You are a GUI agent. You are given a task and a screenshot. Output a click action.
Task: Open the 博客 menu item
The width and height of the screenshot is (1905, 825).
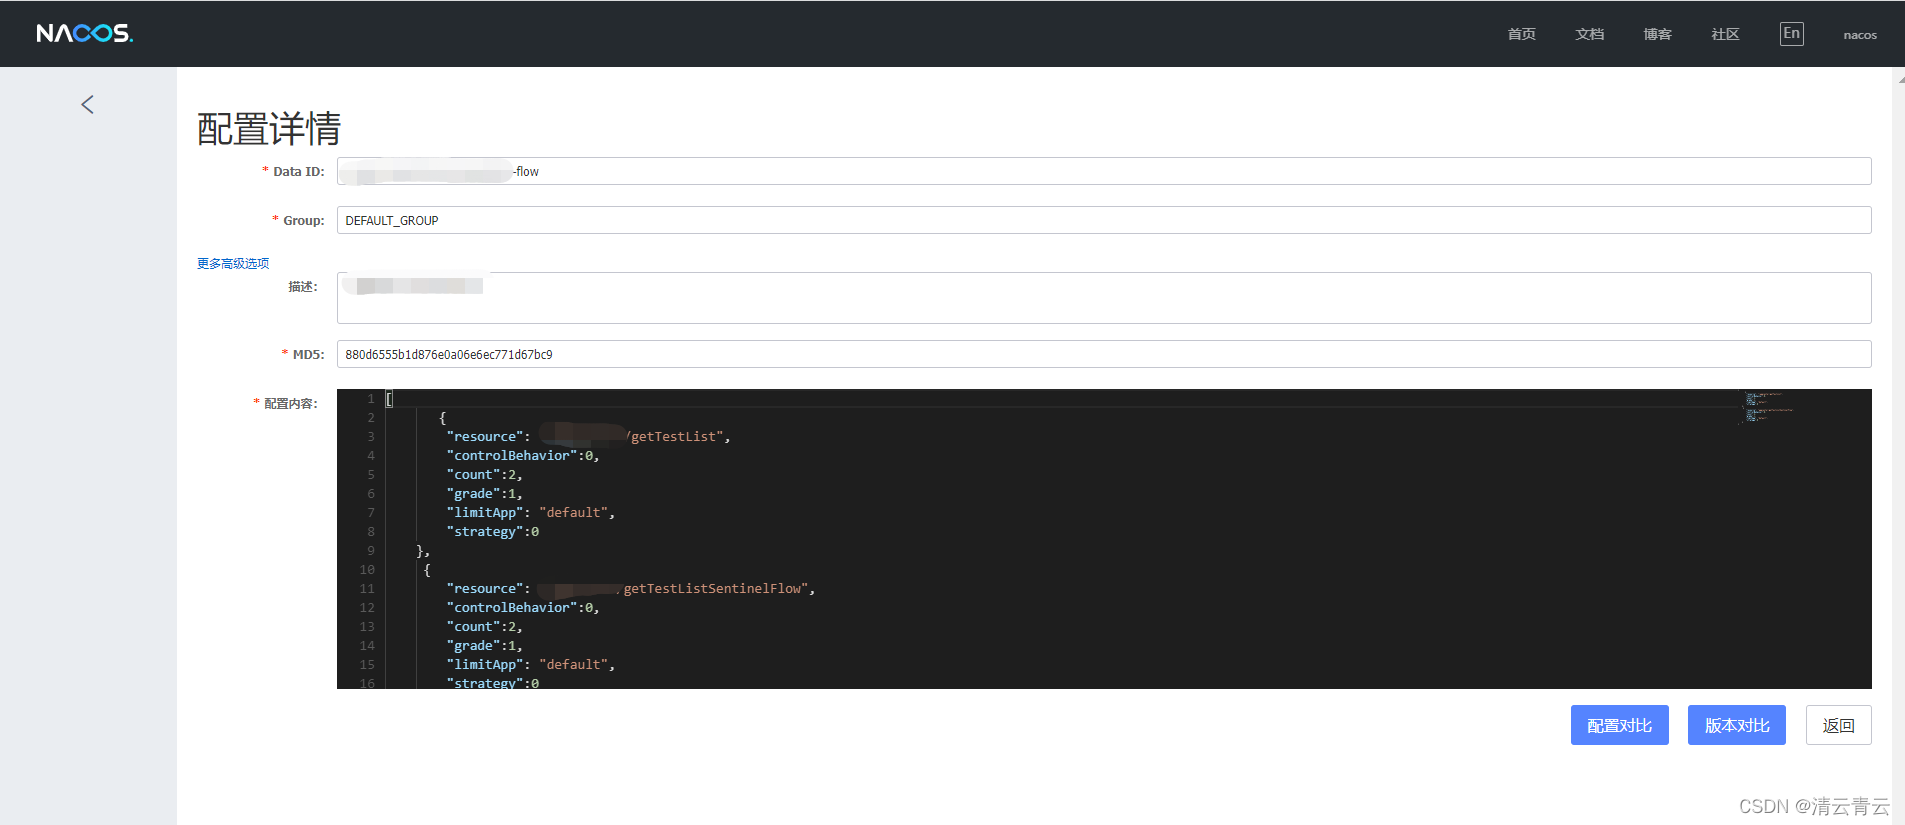1657,34
